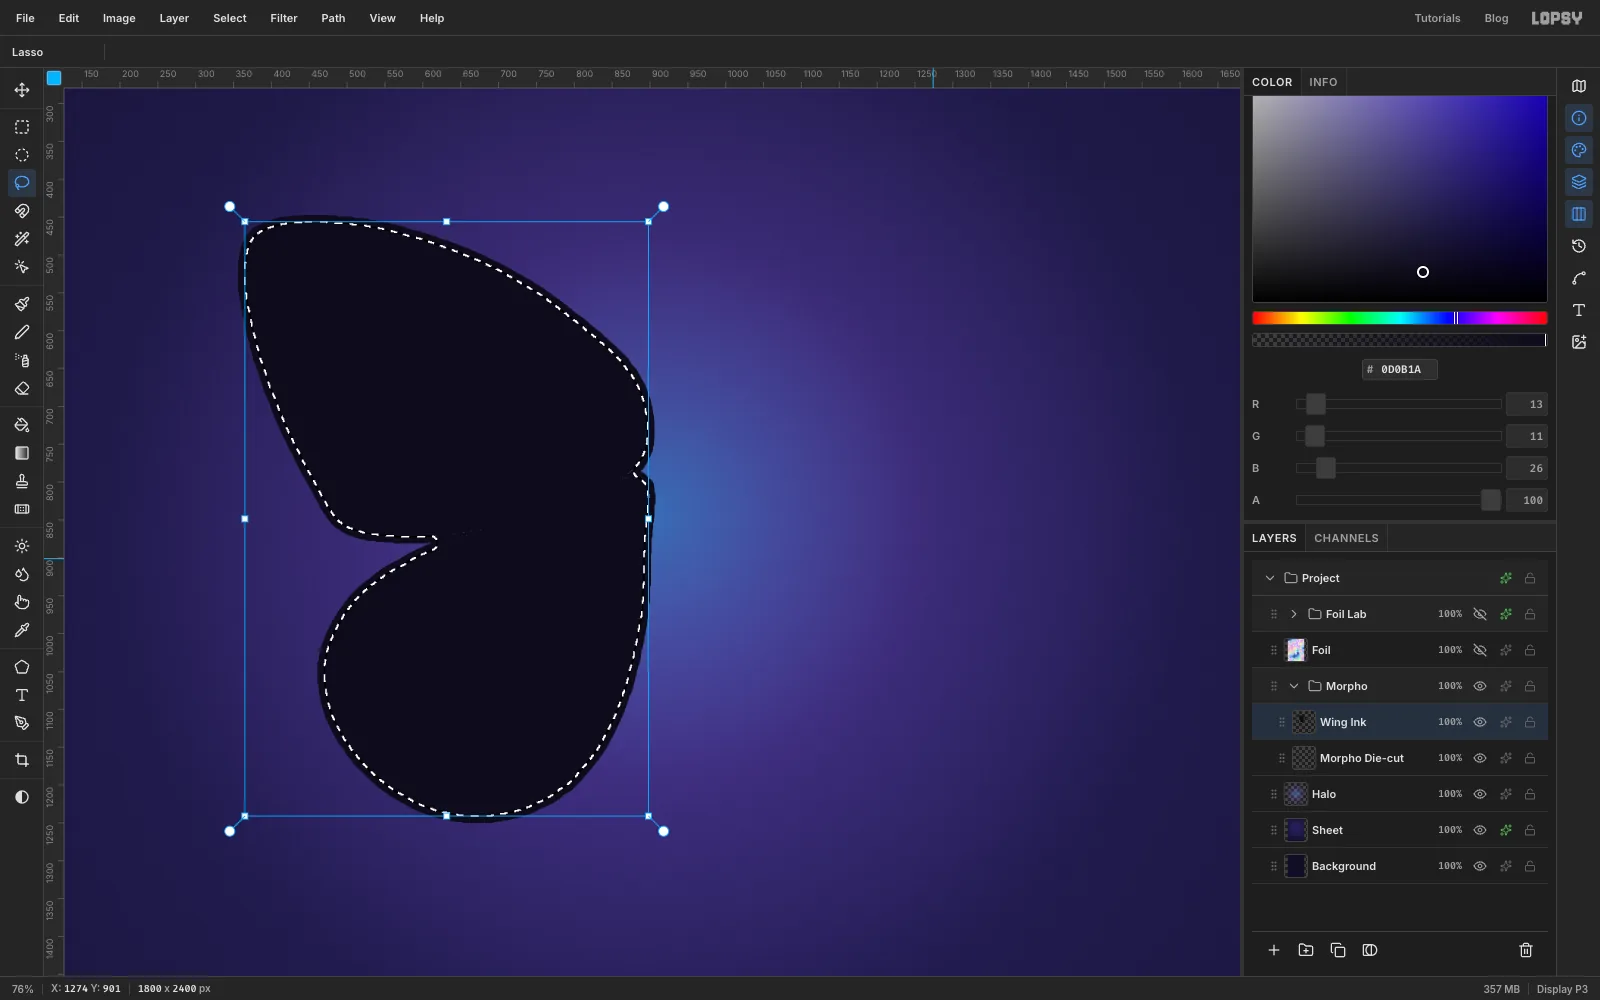
Task: Hide the Wing Ink layer
Action: (1480, 722)
